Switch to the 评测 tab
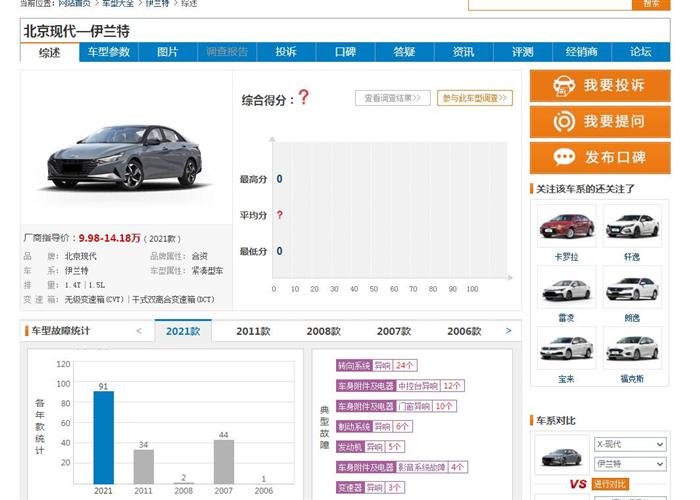 [523, 52]
